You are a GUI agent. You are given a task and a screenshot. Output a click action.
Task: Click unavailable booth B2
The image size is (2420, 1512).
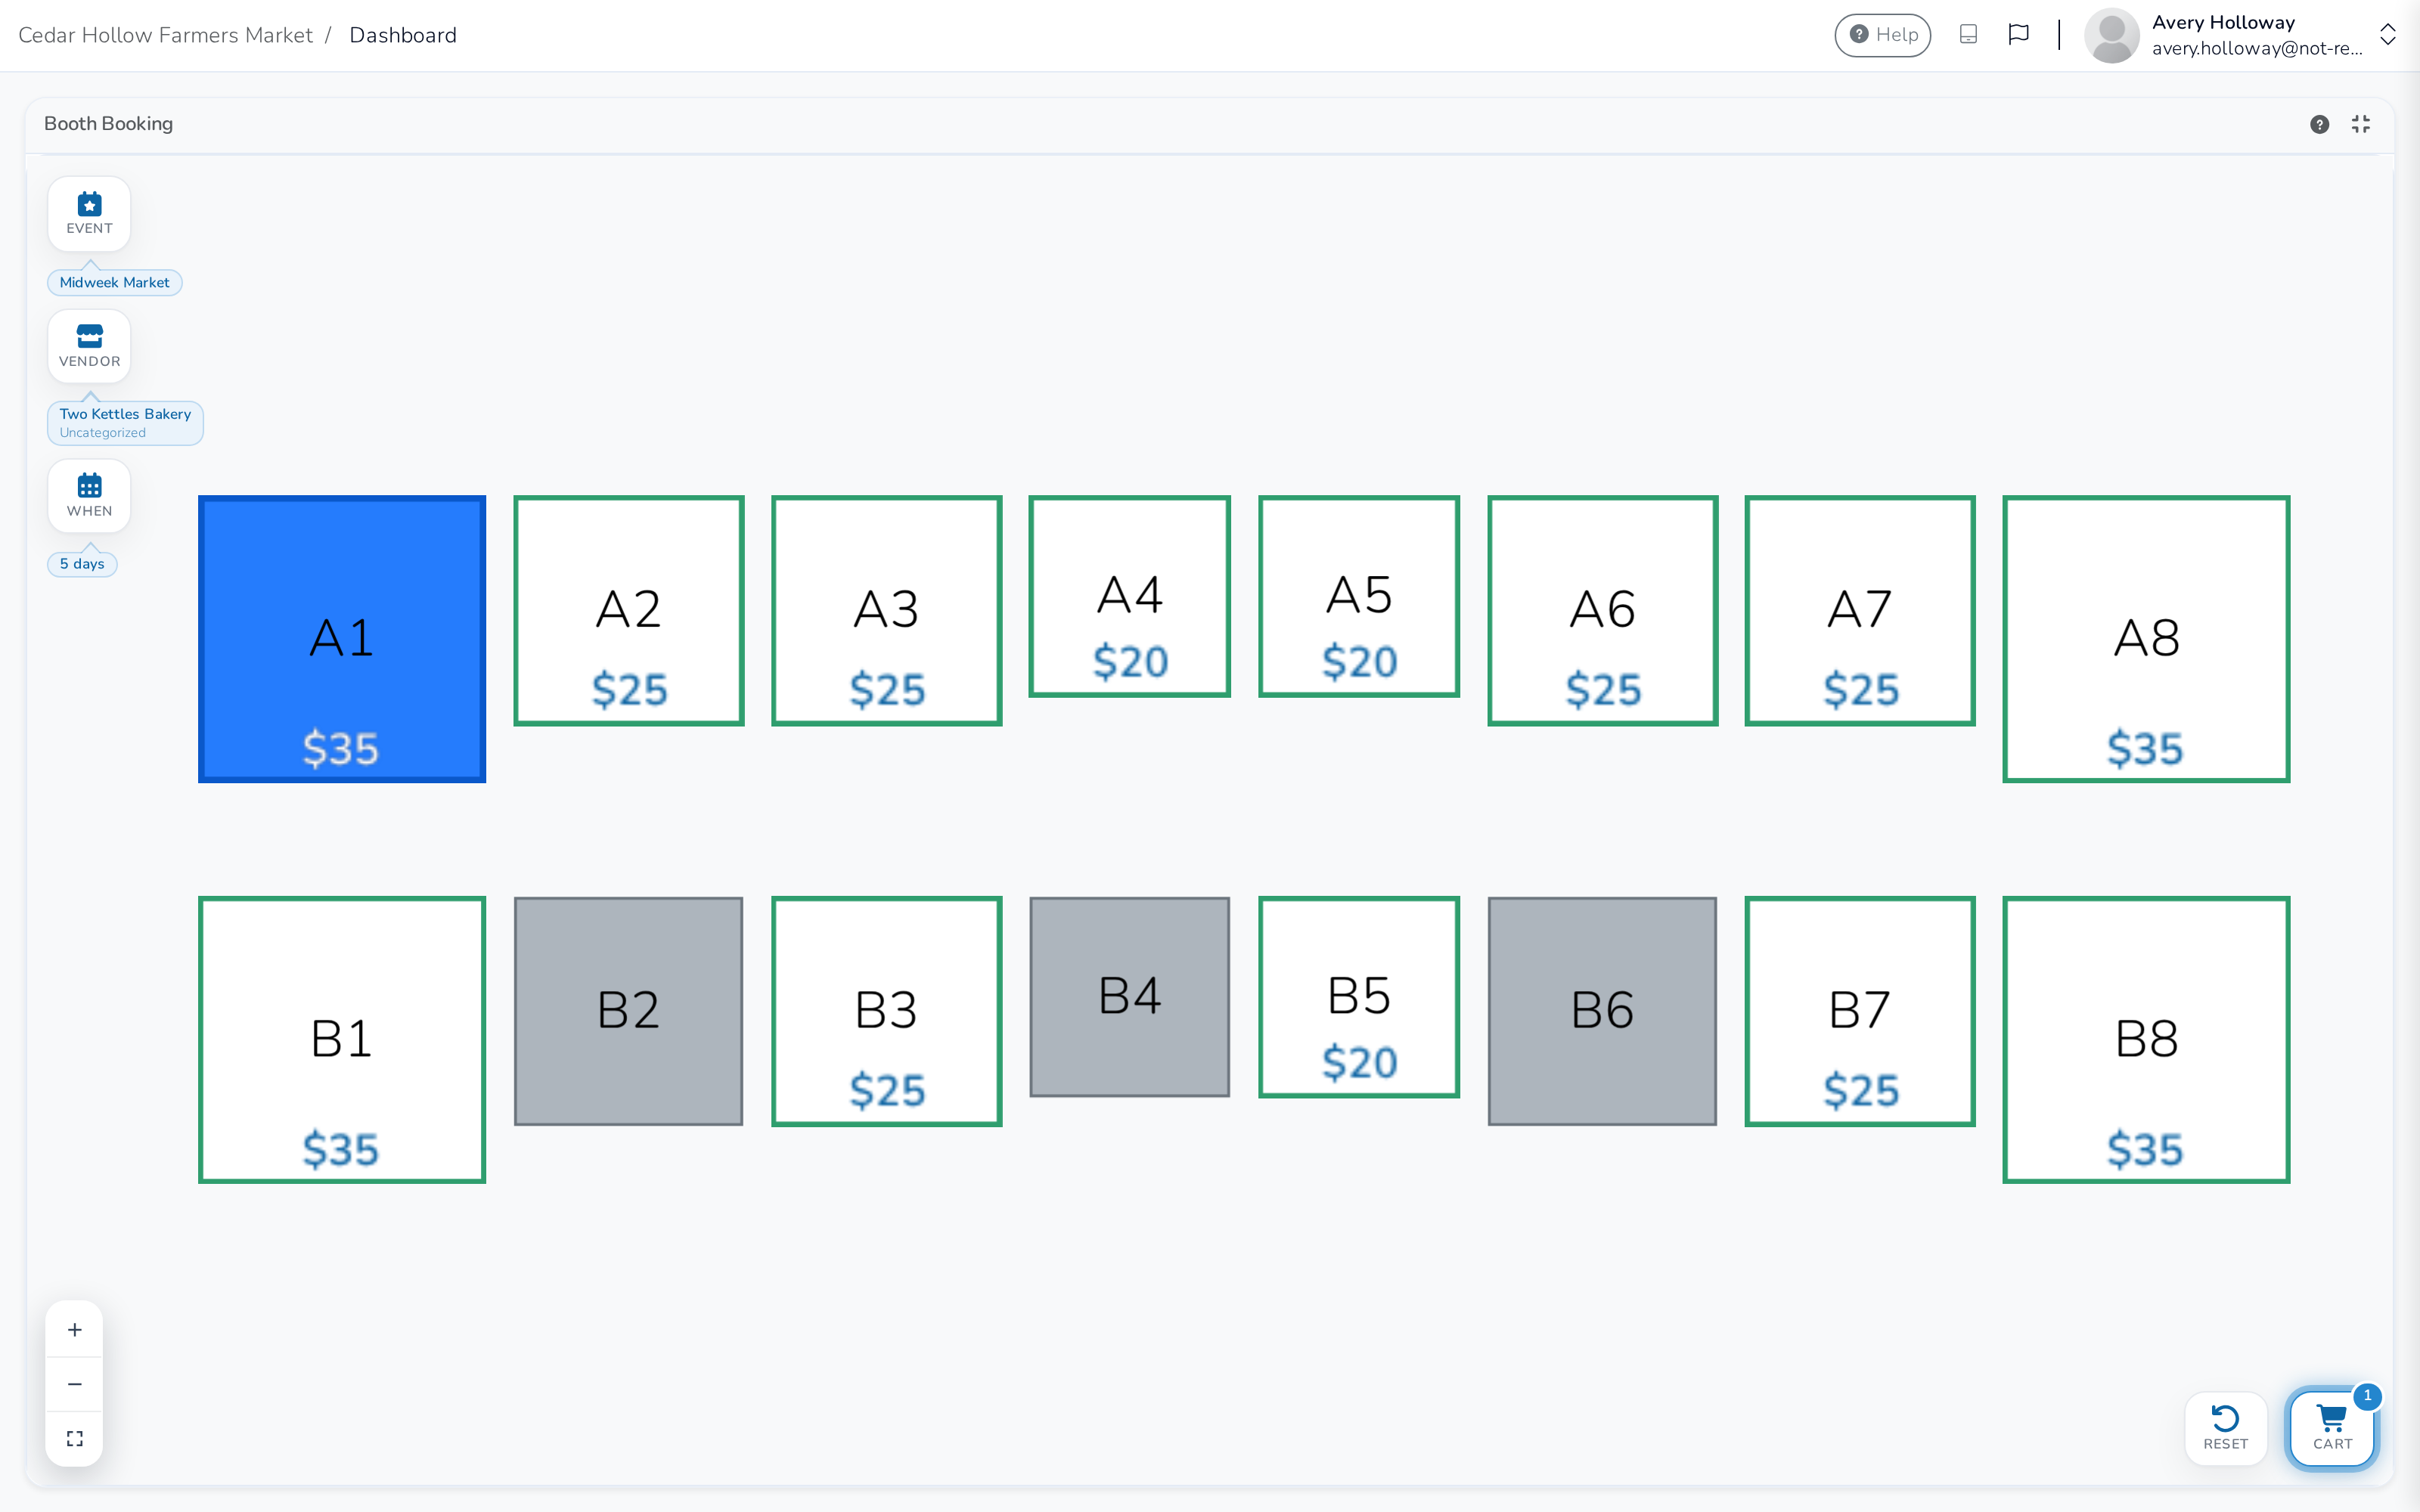629,1011
